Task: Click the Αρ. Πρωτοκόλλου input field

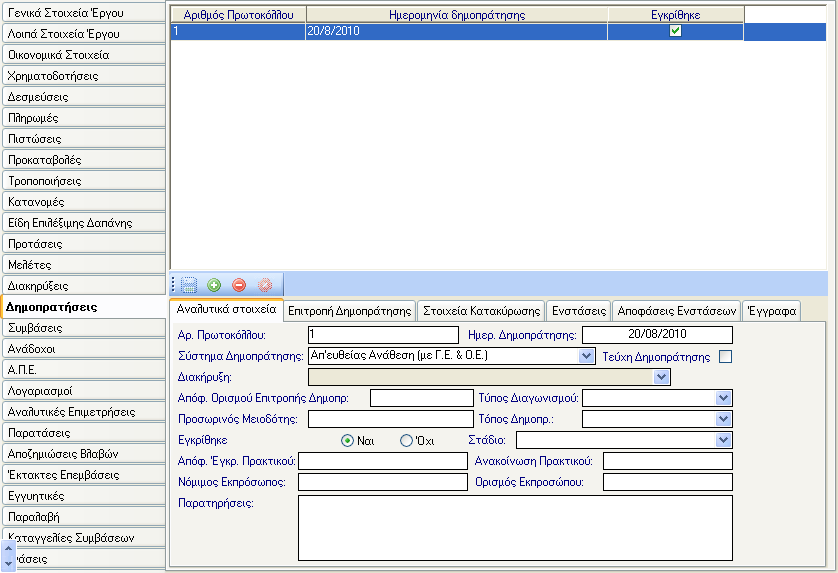Action: (x=383, y=335)
